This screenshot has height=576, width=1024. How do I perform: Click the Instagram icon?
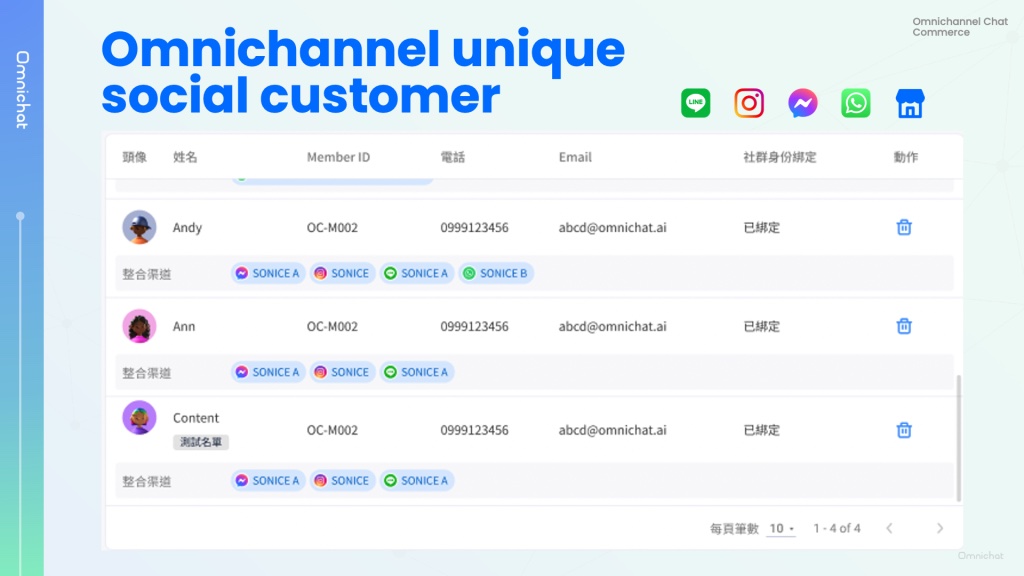click(749, 103)
